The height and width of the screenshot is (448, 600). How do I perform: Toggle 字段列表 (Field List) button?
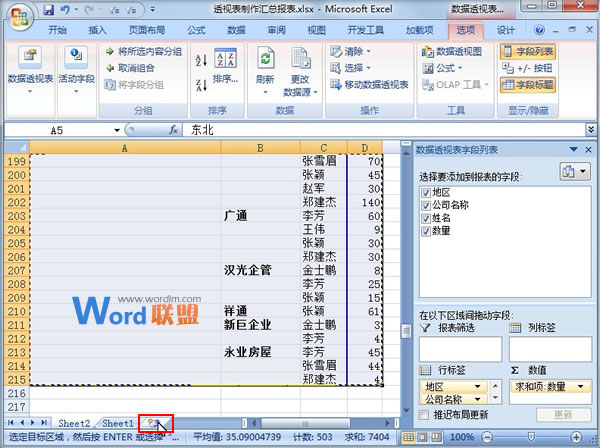pyautogui.click(x=528, y=51)
